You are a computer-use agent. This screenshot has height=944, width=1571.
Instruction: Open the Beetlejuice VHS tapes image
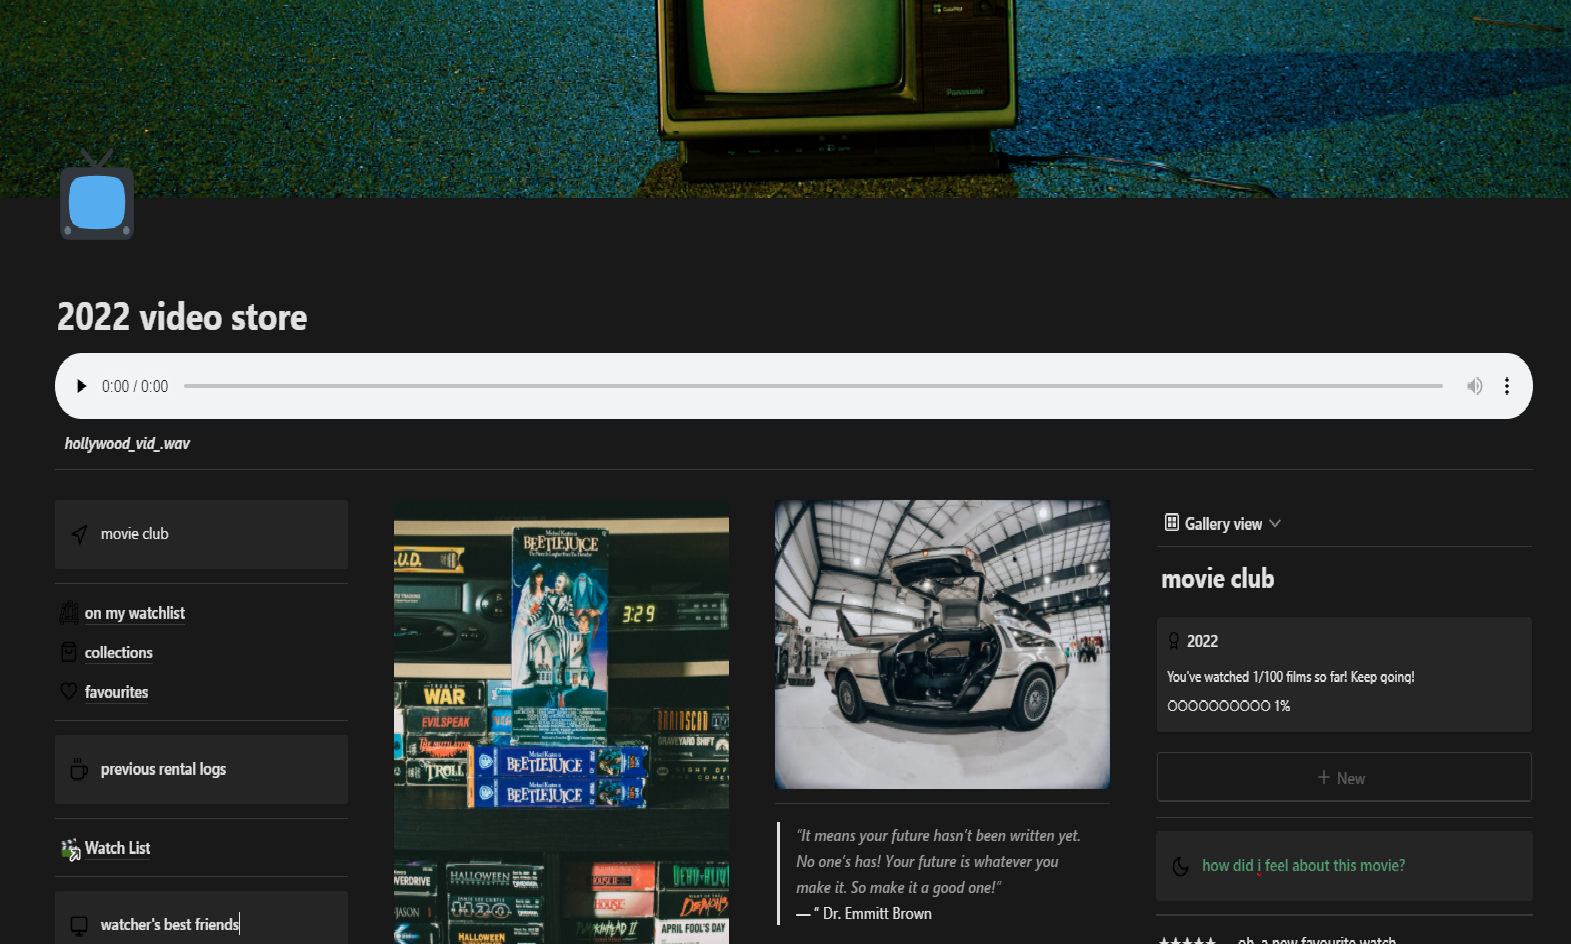click(x=561, y=722)
